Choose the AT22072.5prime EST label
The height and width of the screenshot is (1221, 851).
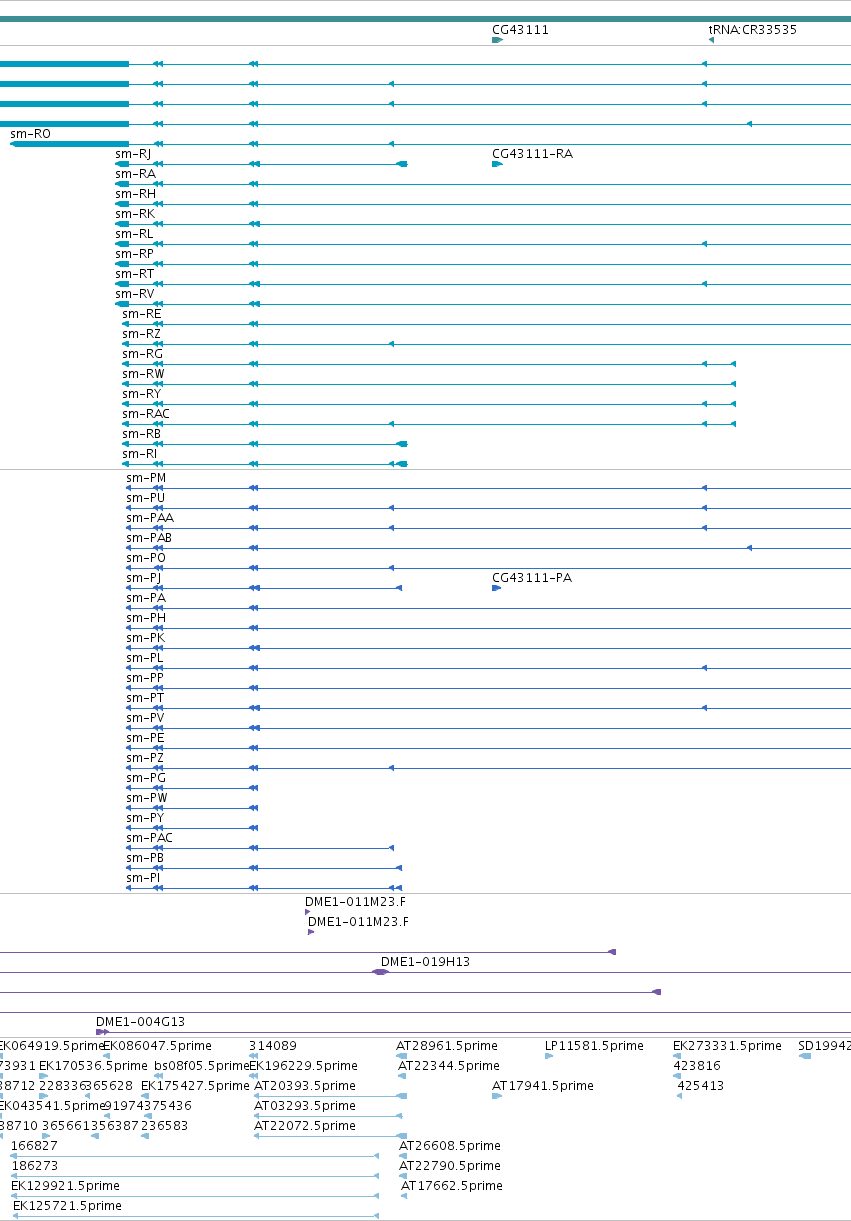point(305,1126)
